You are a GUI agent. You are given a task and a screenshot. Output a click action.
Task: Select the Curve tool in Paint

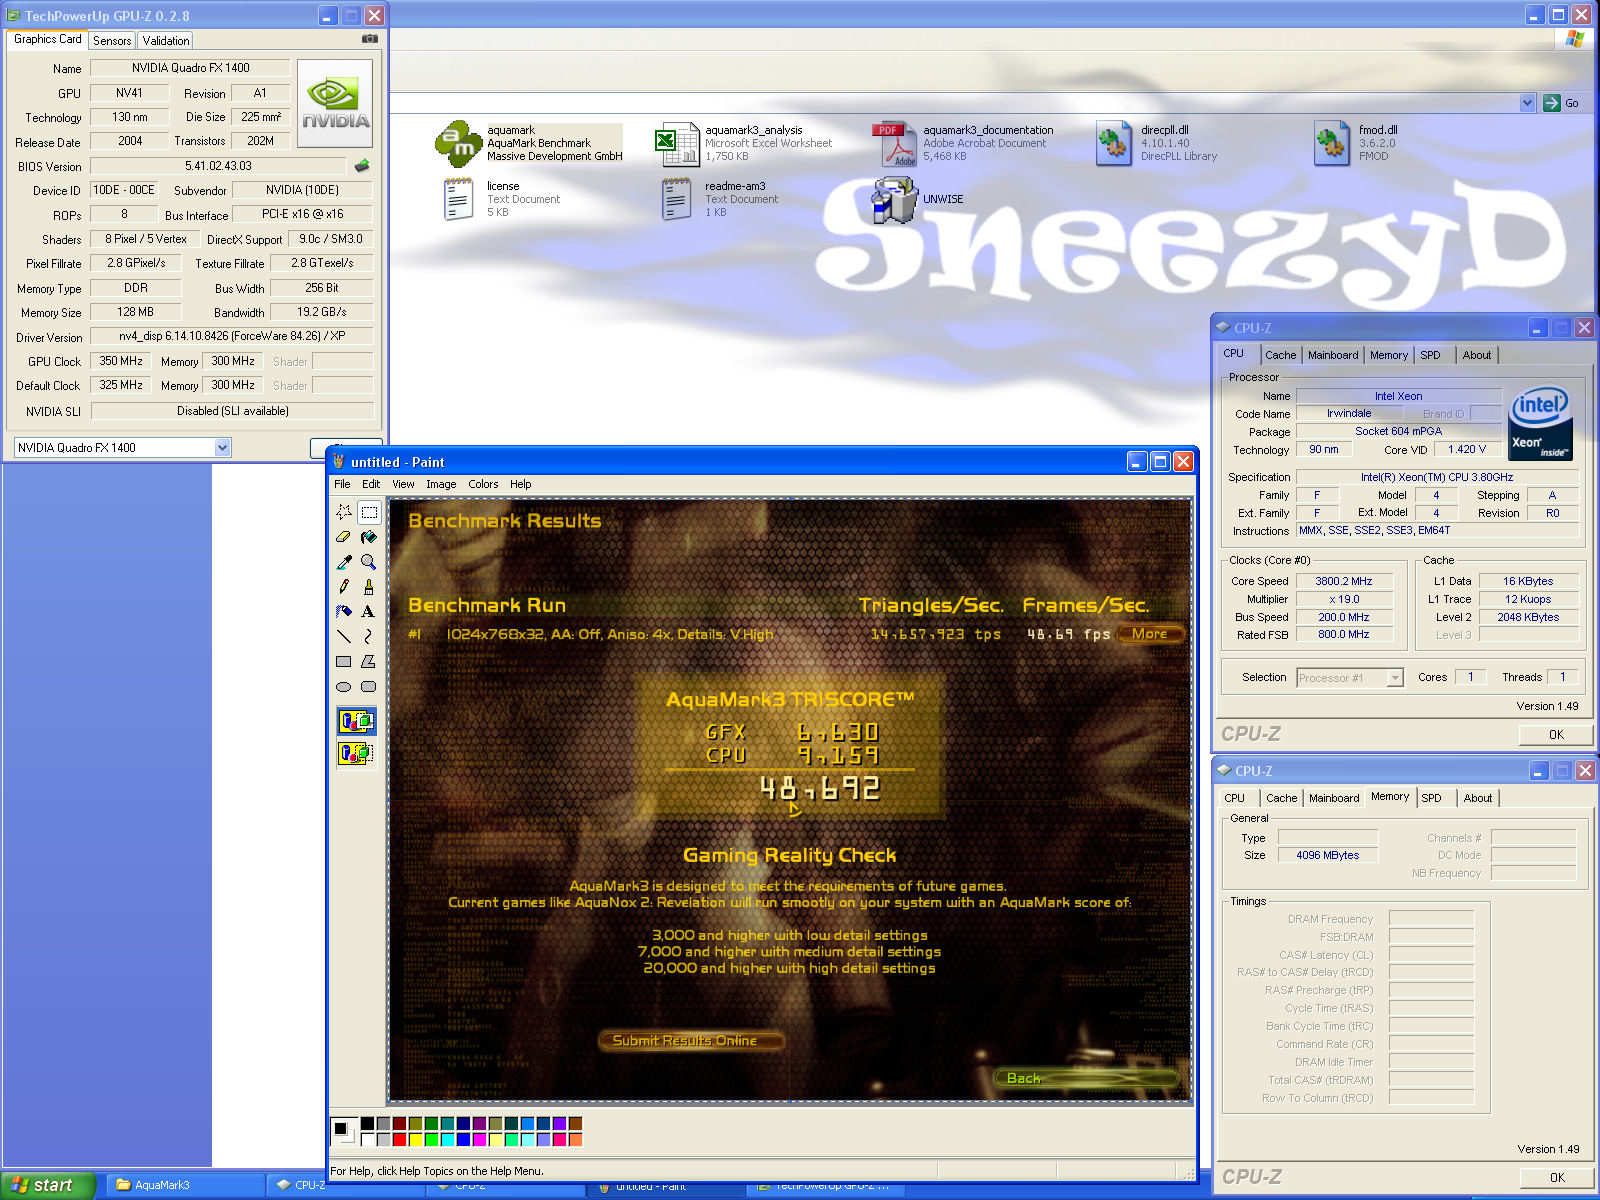pyautogui.click(x=369, y=636)
